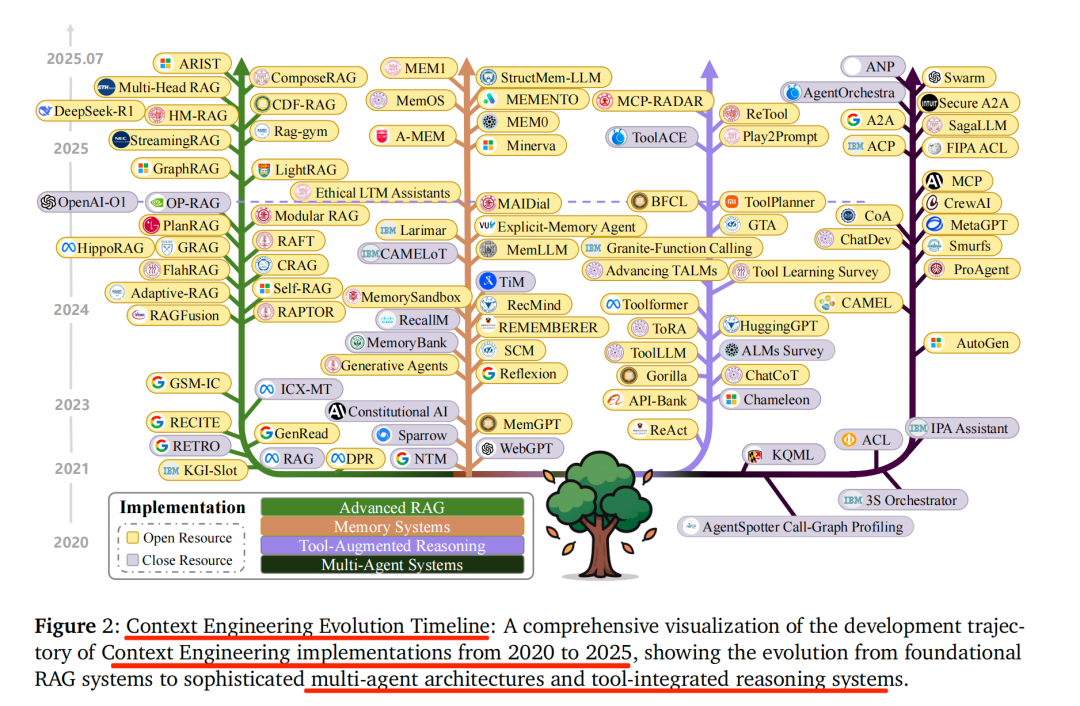This screenshot has height=706, width=1080.
Task: Click the "MemoryBank" label
Action: pos(400,342)
